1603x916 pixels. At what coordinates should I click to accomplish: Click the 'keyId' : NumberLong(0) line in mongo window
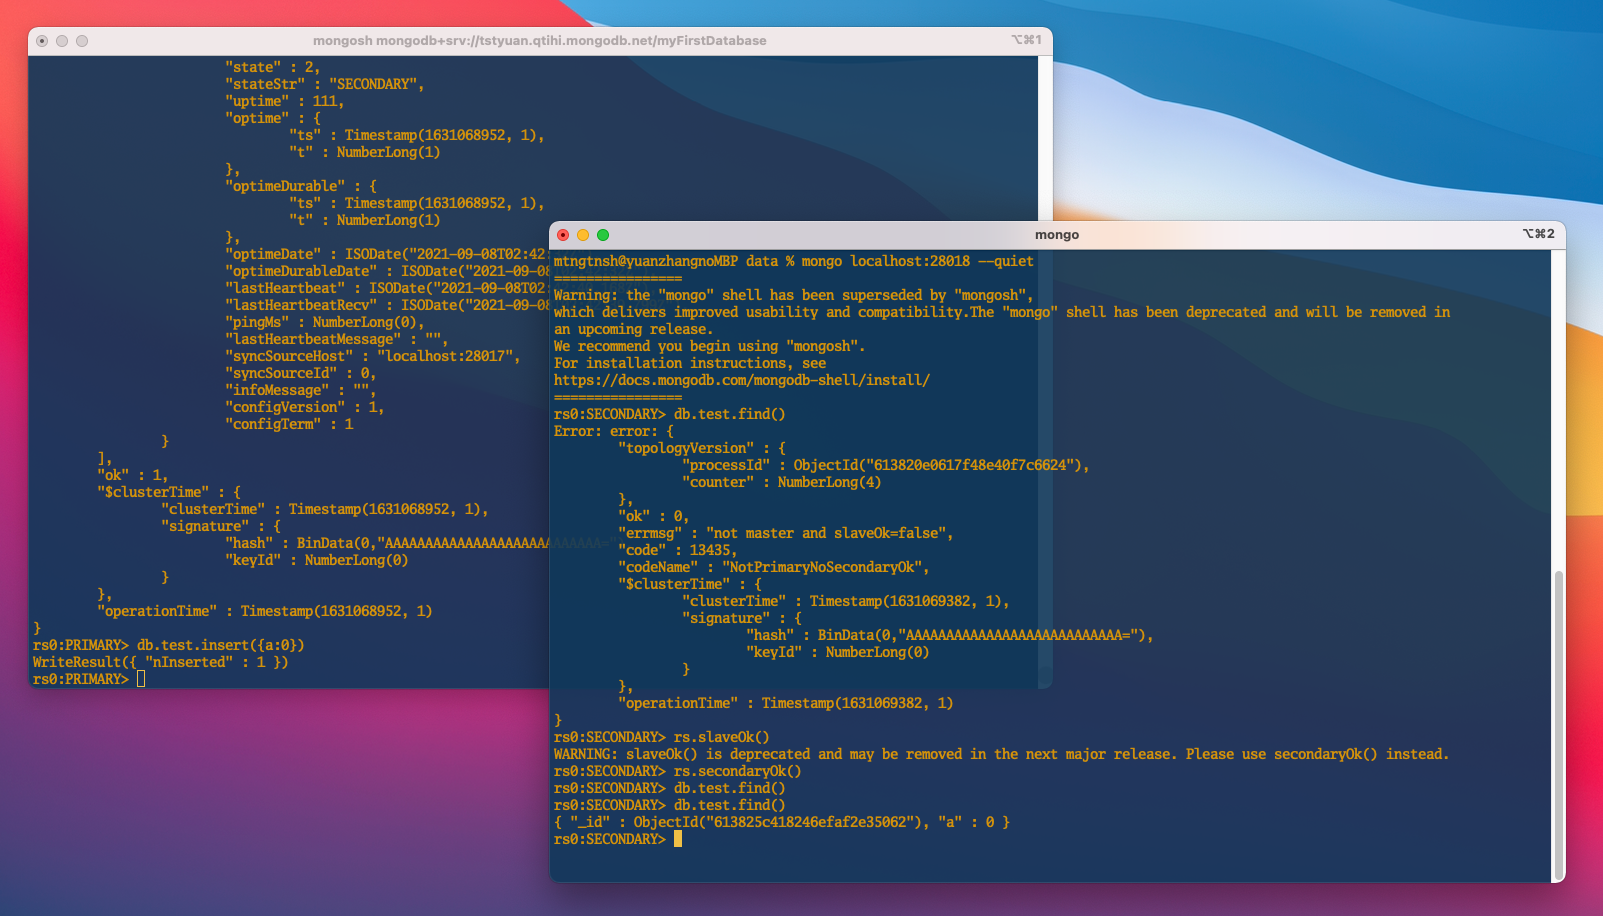[x=838, y=652]
